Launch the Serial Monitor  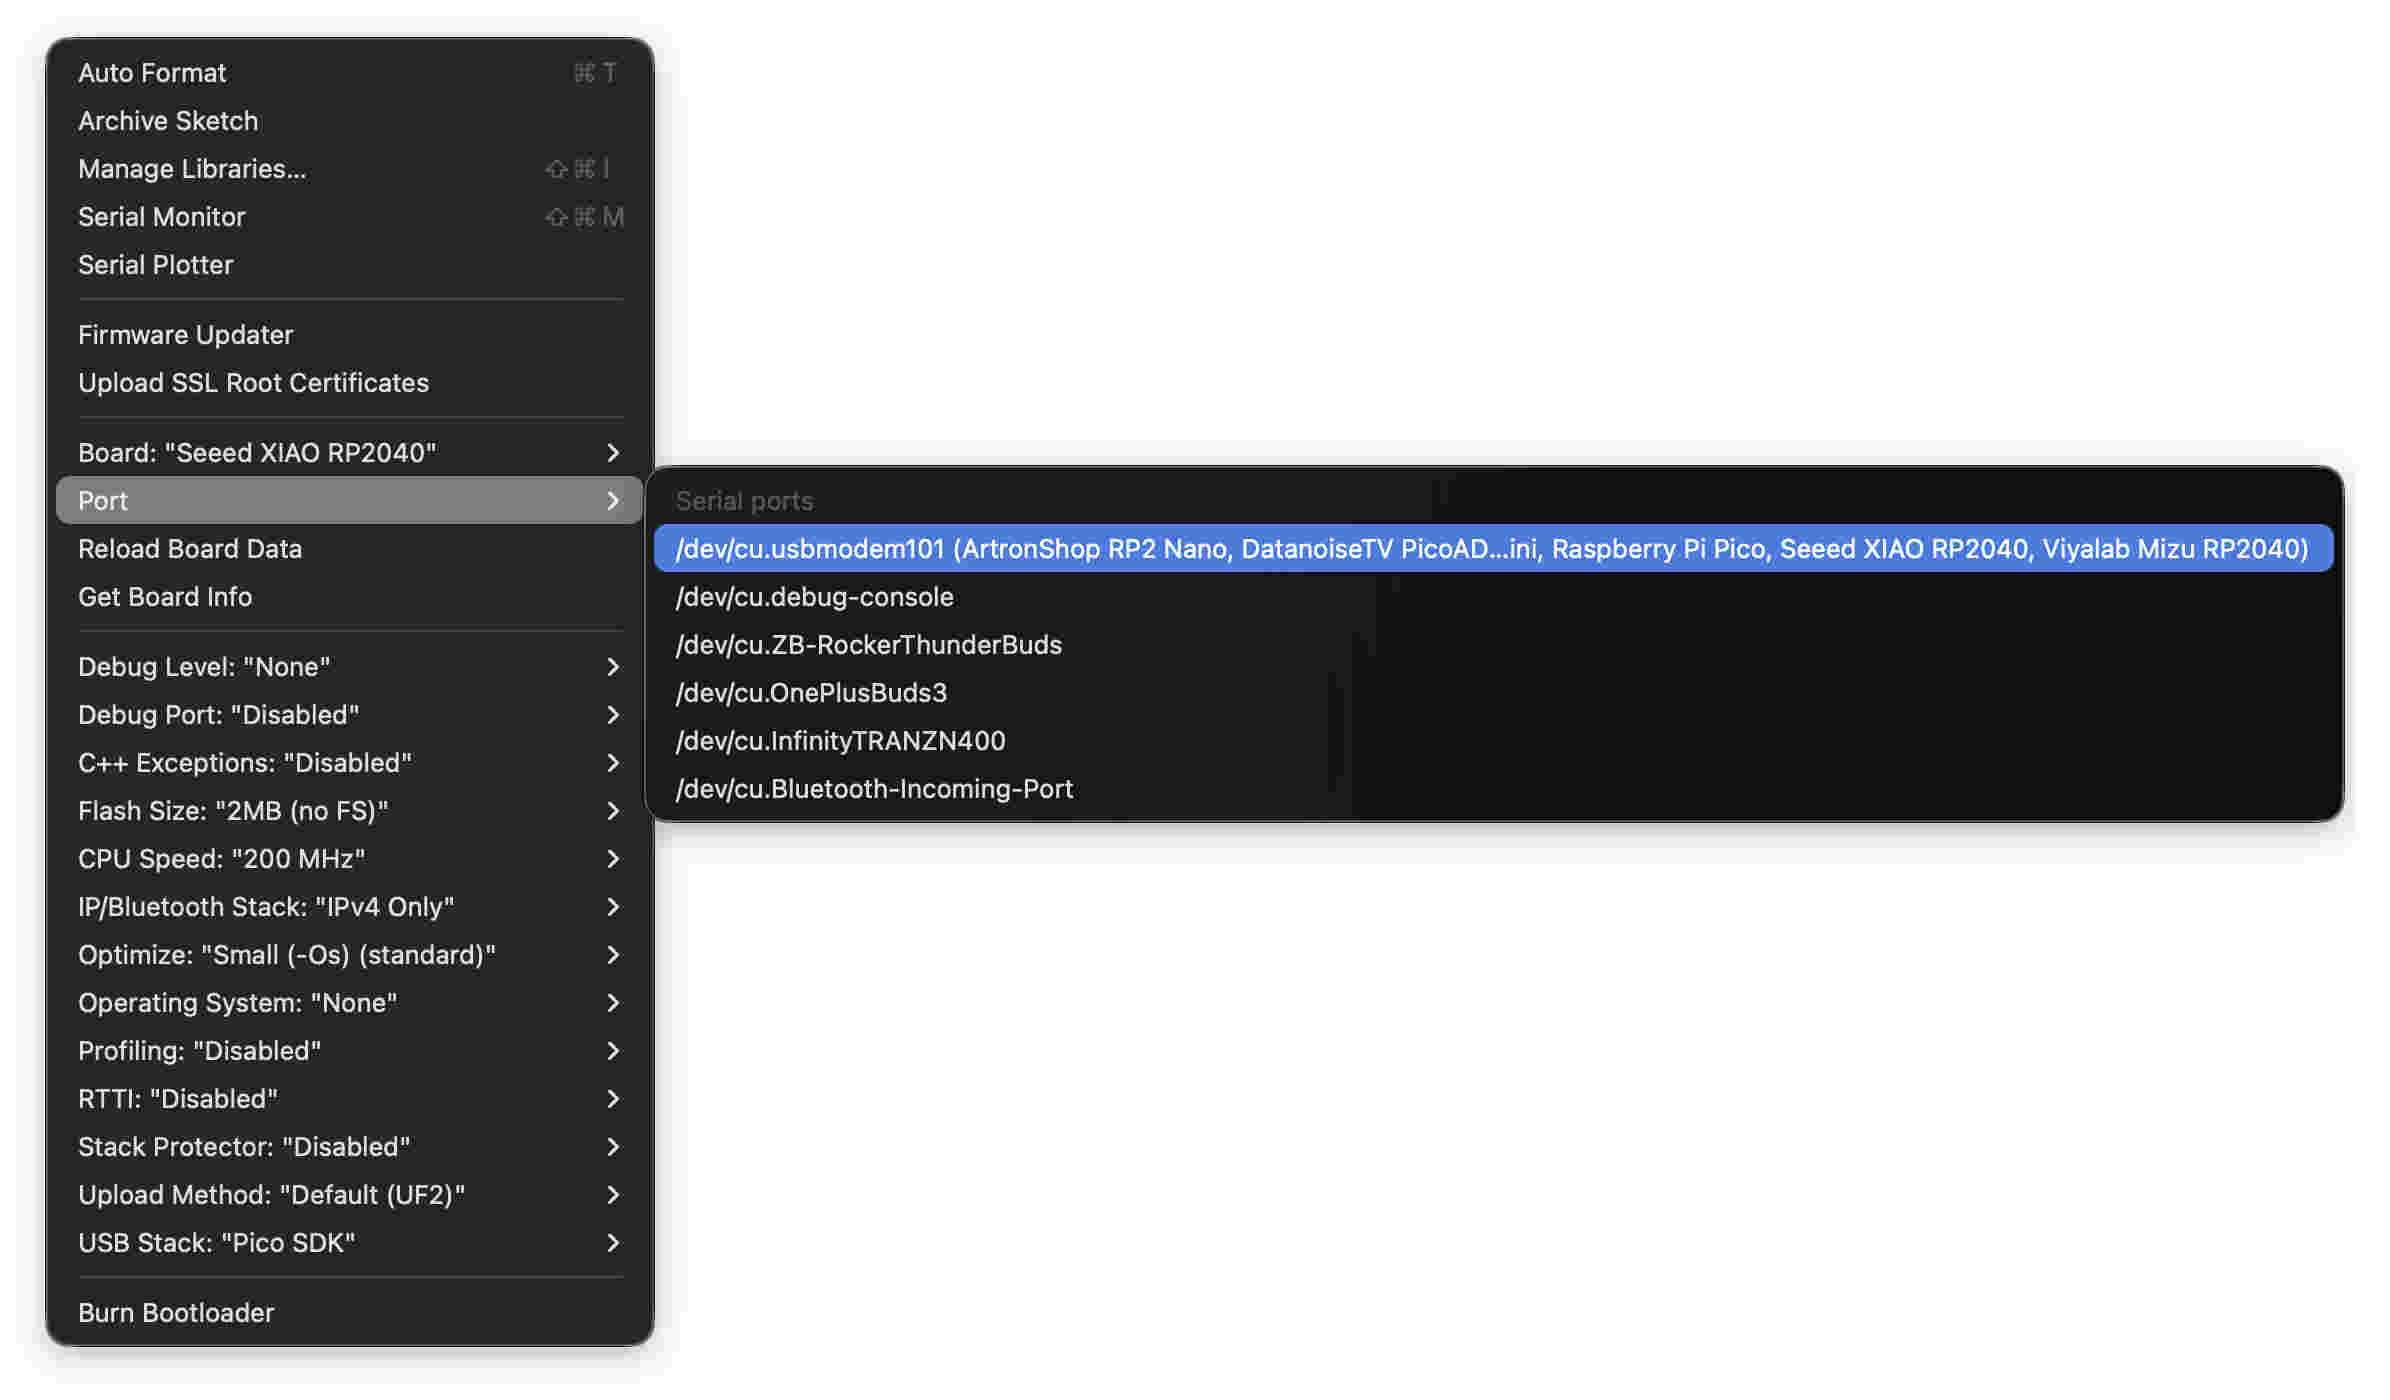[x=161, y=217]
